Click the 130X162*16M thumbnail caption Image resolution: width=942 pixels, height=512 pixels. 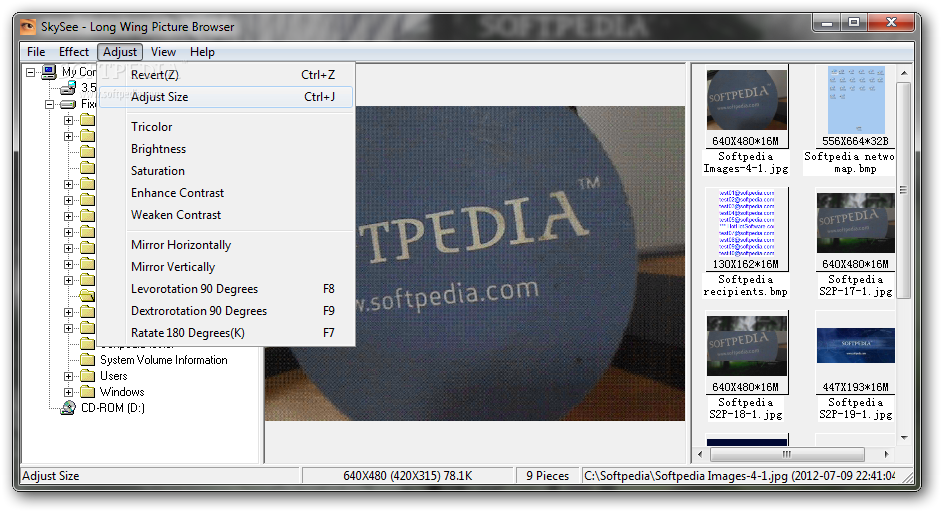click(746, 264)
